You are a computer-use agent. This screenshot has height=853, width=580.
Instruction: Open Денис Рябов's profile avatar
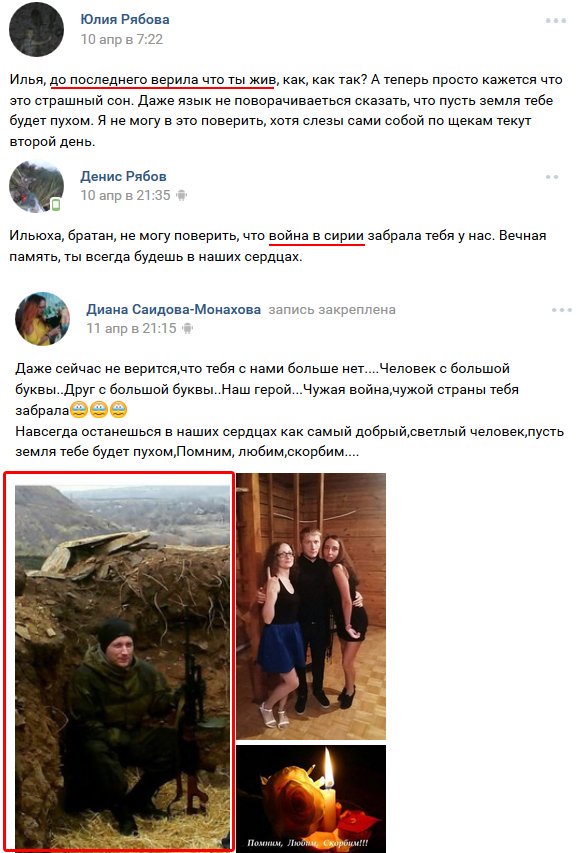(36, 186)
